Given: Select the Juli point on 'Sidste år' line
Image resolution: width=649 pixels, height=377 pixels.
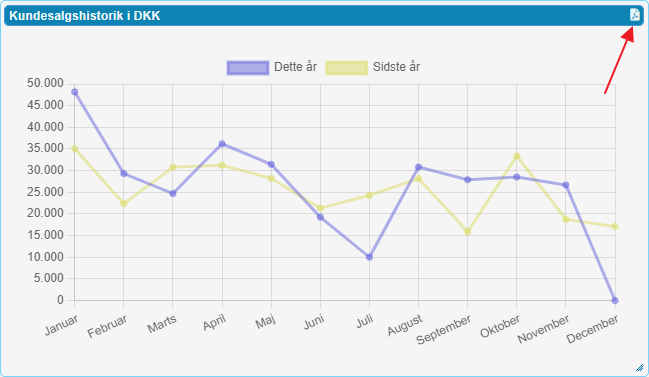Looking at the screenshot, I should pyautogui.click(x=369, y=195).
